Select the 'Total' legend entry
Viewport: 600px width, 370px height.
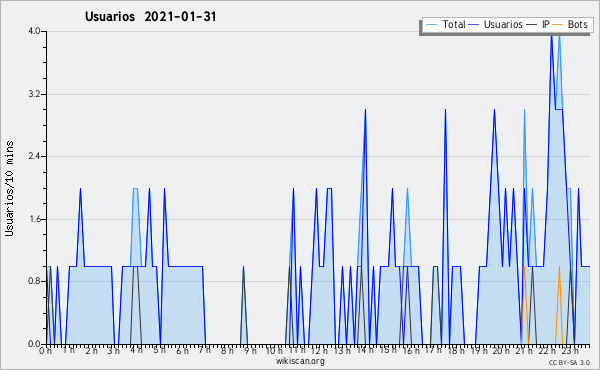click(454, 24)
